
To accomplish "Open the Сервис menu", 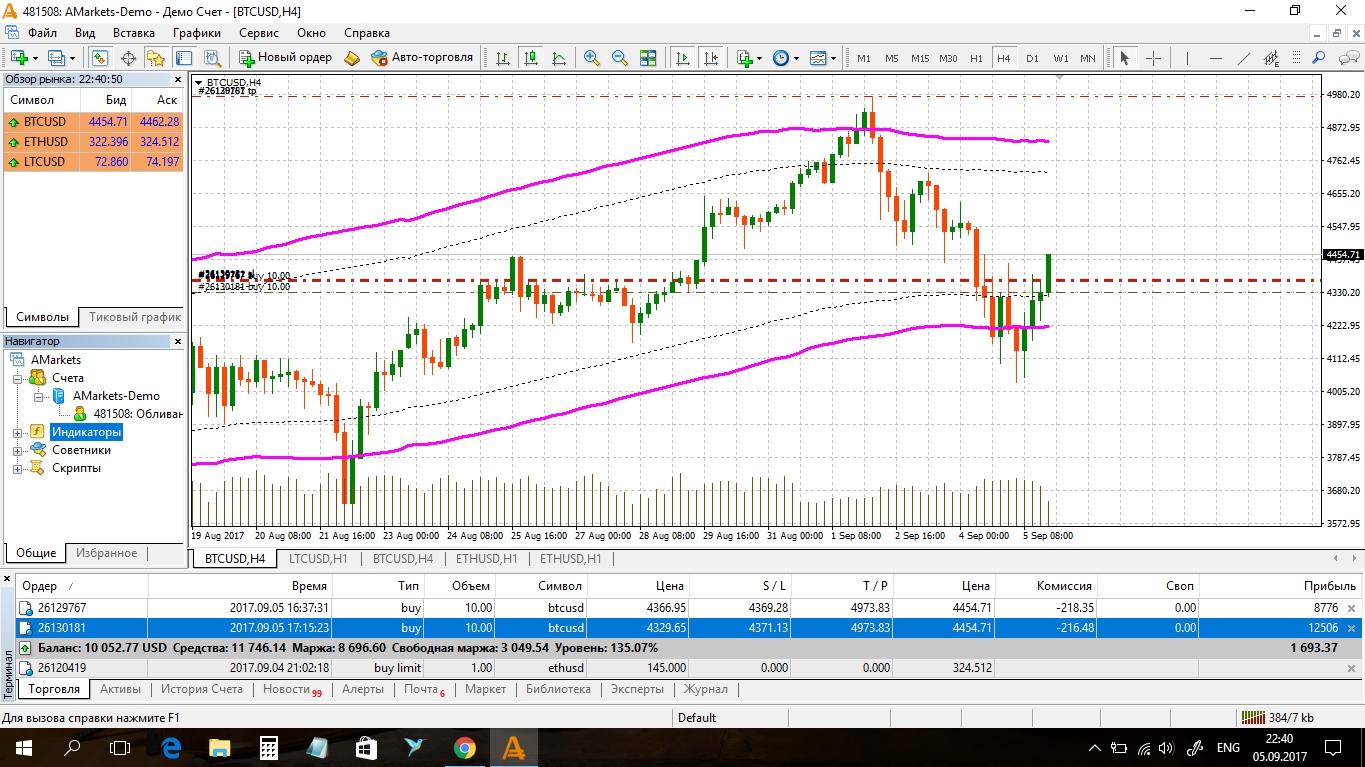I will [259, 33].
